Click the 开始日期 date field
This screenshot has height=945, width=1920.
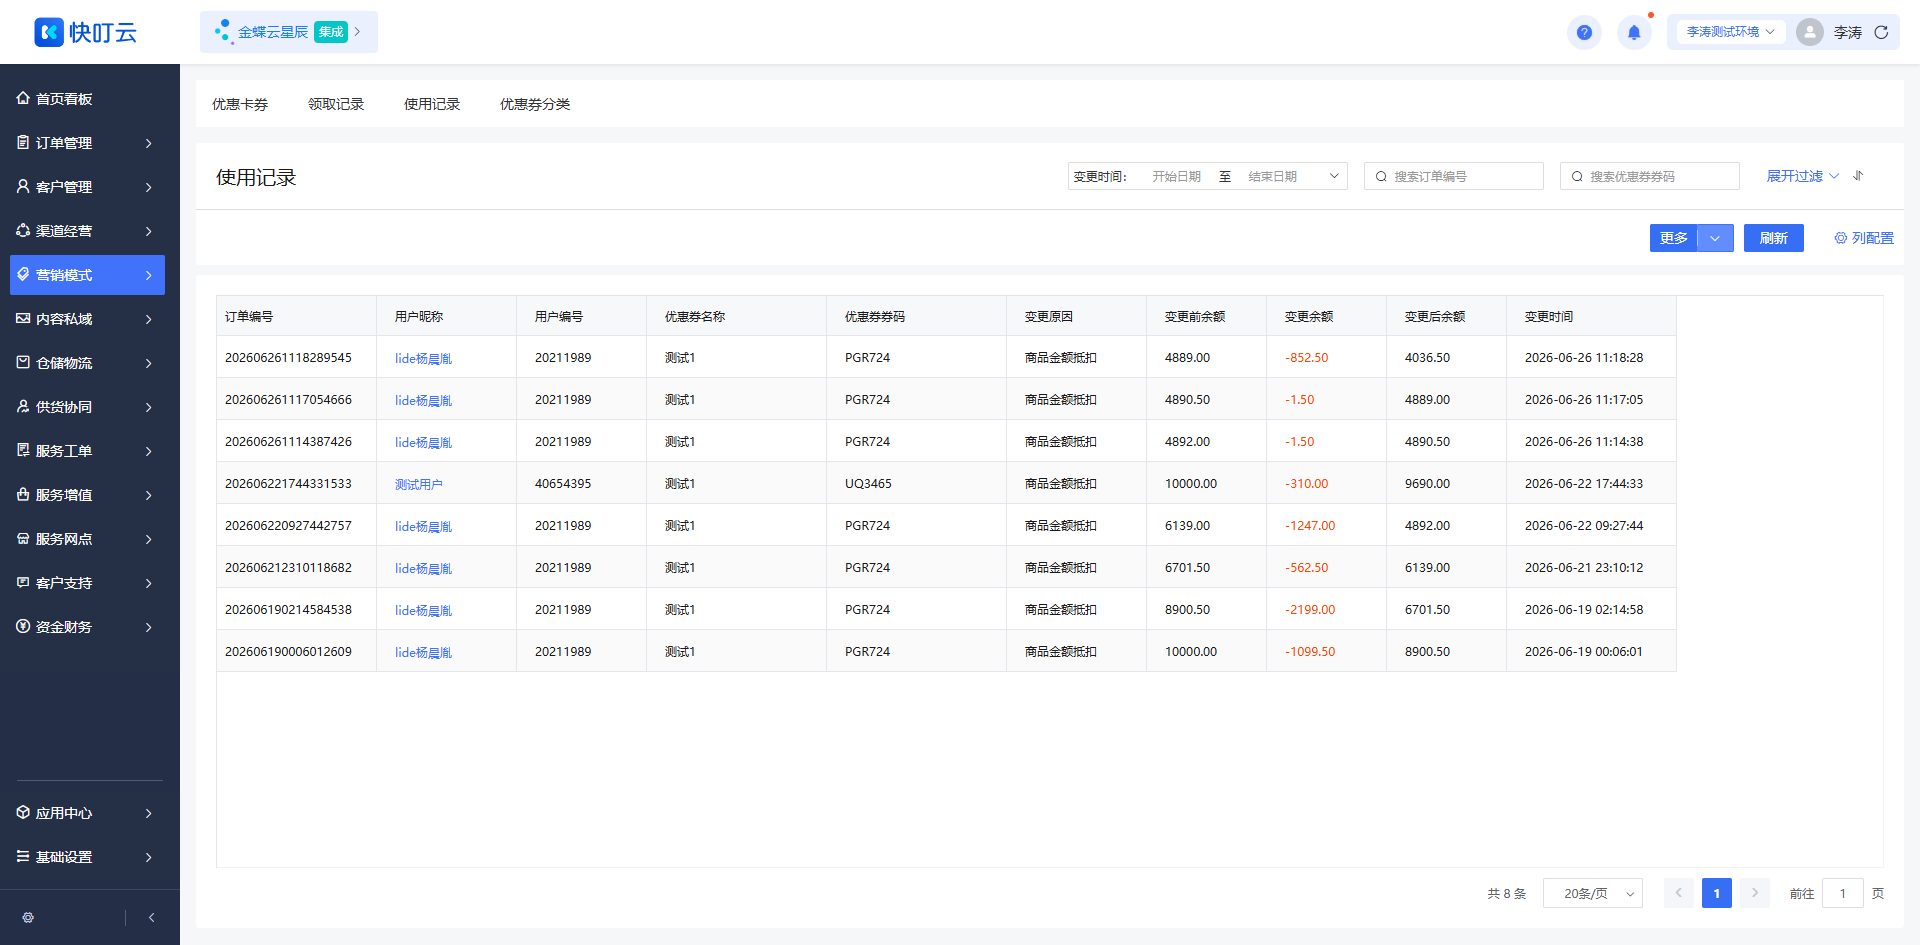point(1176,176)
